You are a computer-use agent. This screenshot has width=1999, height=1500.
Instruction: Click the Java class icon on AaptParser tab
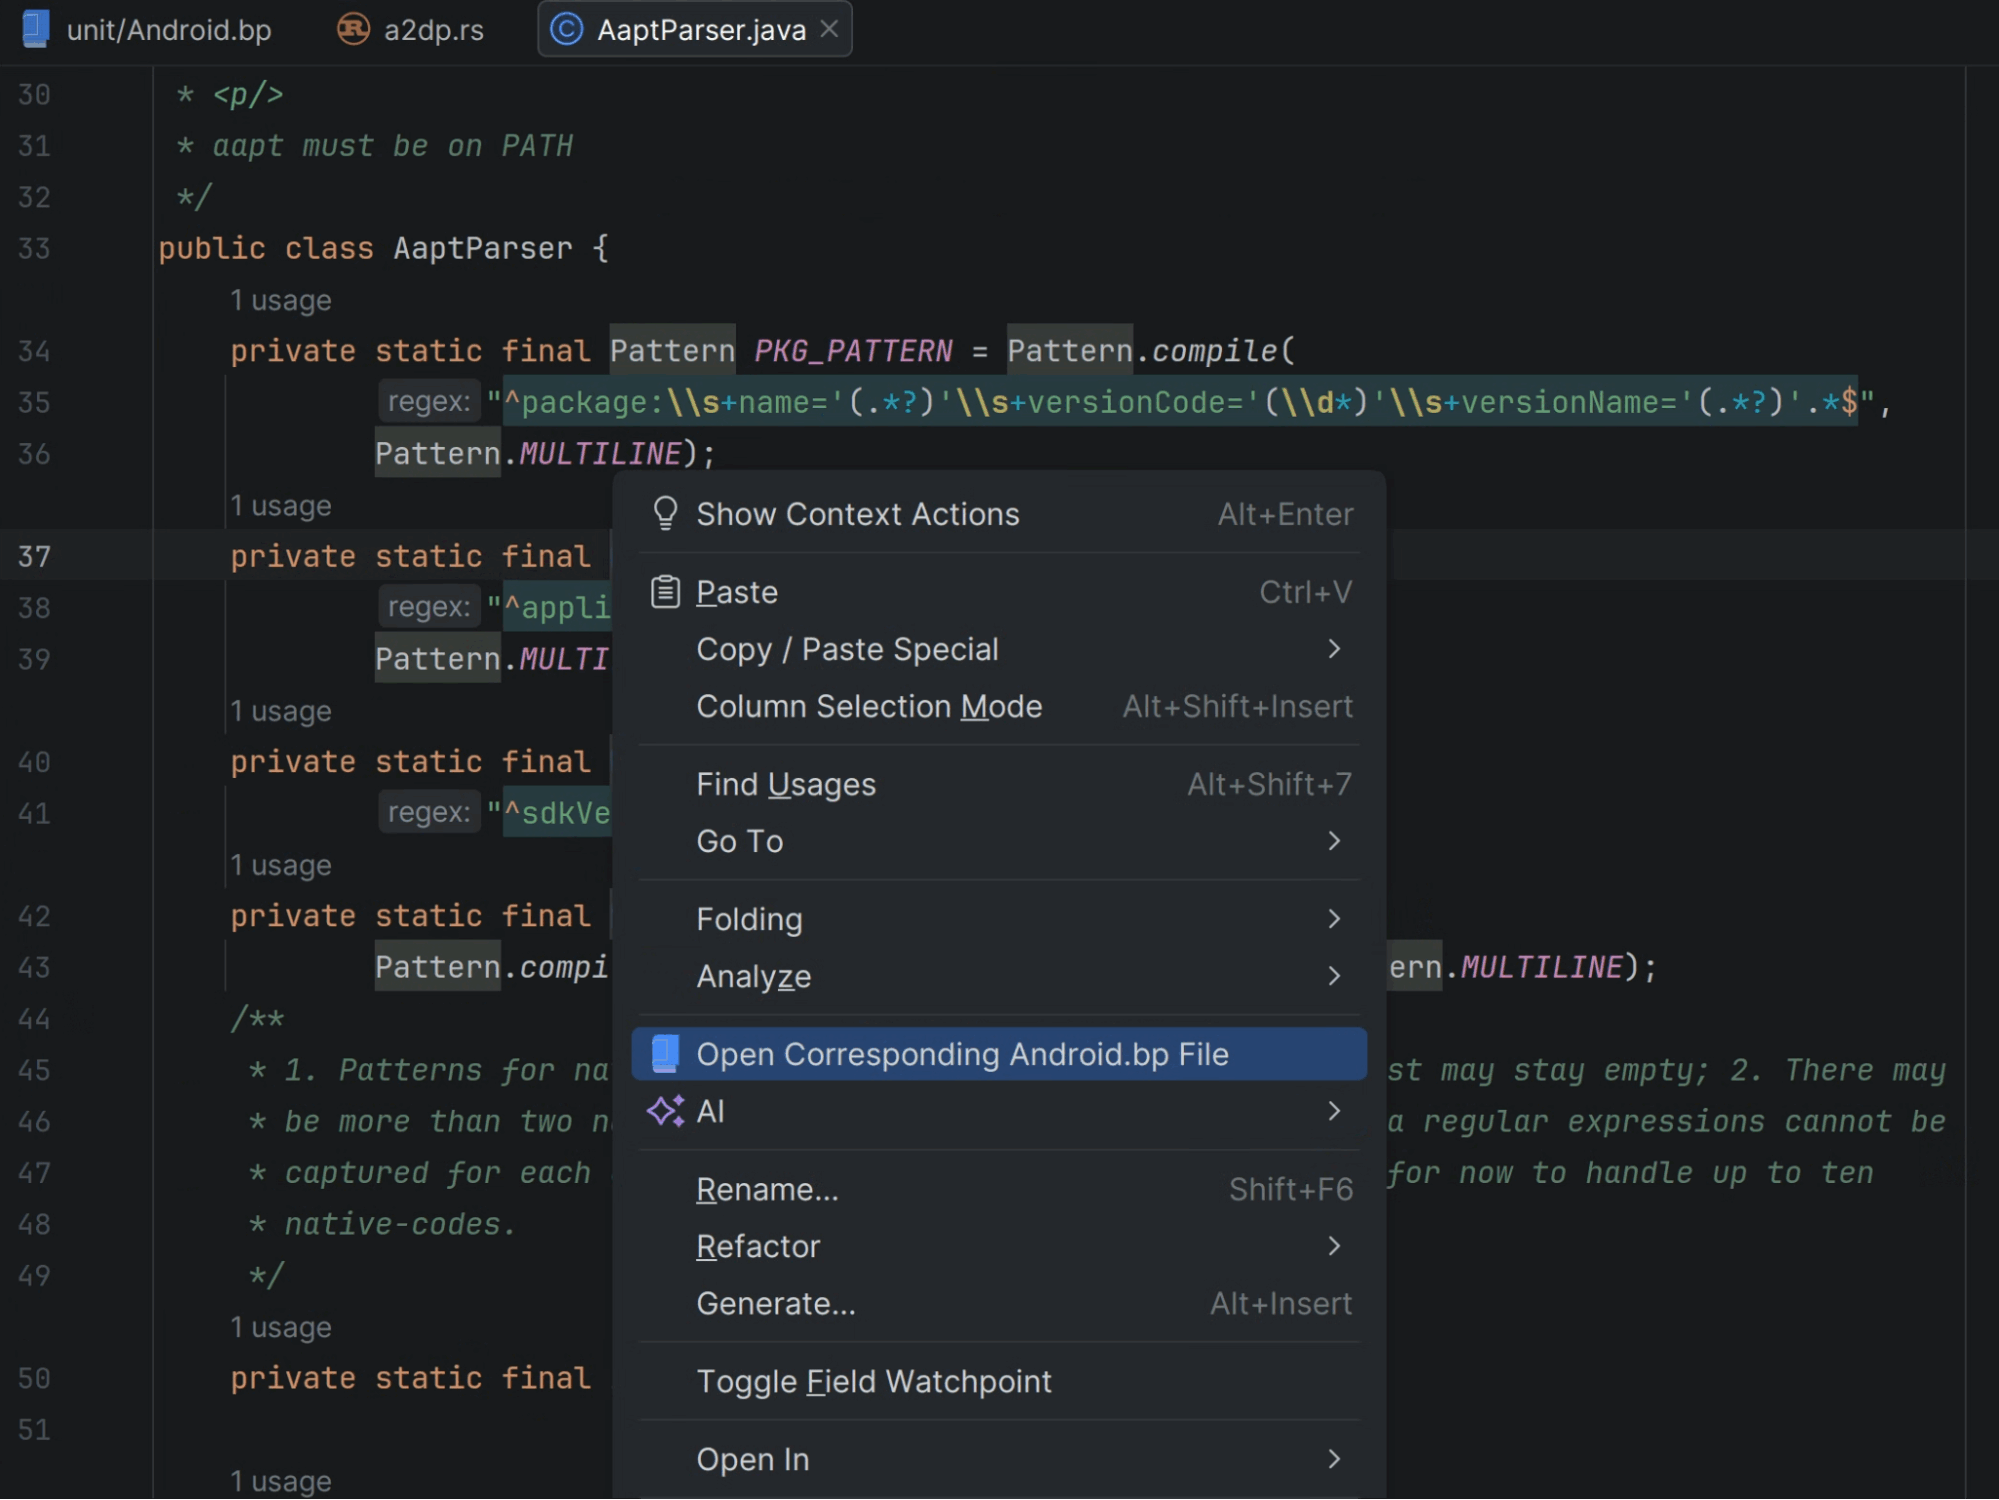(566, 29)
